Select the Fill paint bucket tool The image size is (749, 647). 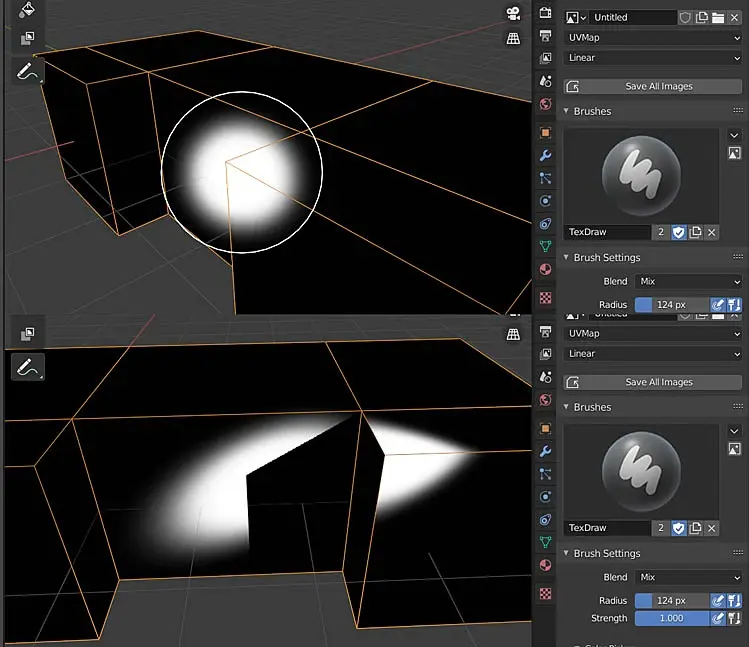coord(26,9)
